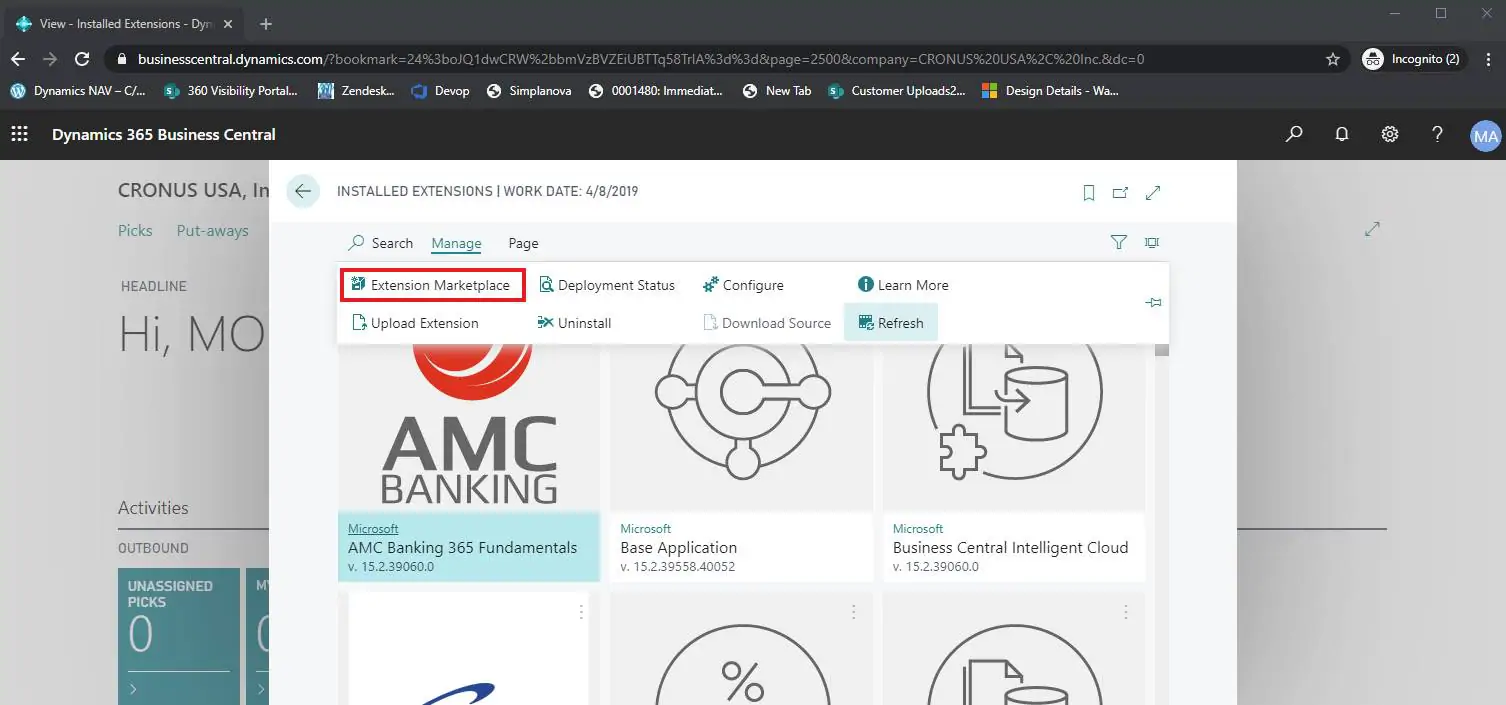Screen dimensions: 1506x705
Task: Click the address bar URL
Action: (x=640, y=59)
